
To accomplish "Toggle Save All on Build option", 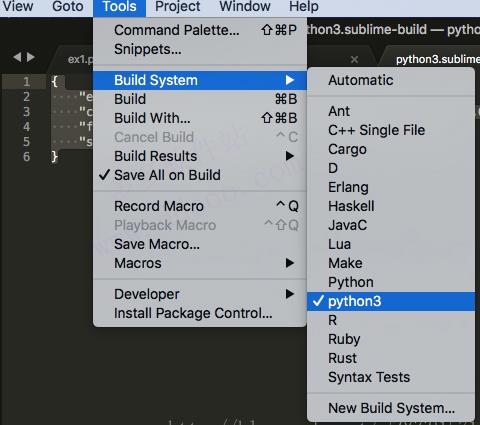I will pyautogui.click(x=200, y=175).
